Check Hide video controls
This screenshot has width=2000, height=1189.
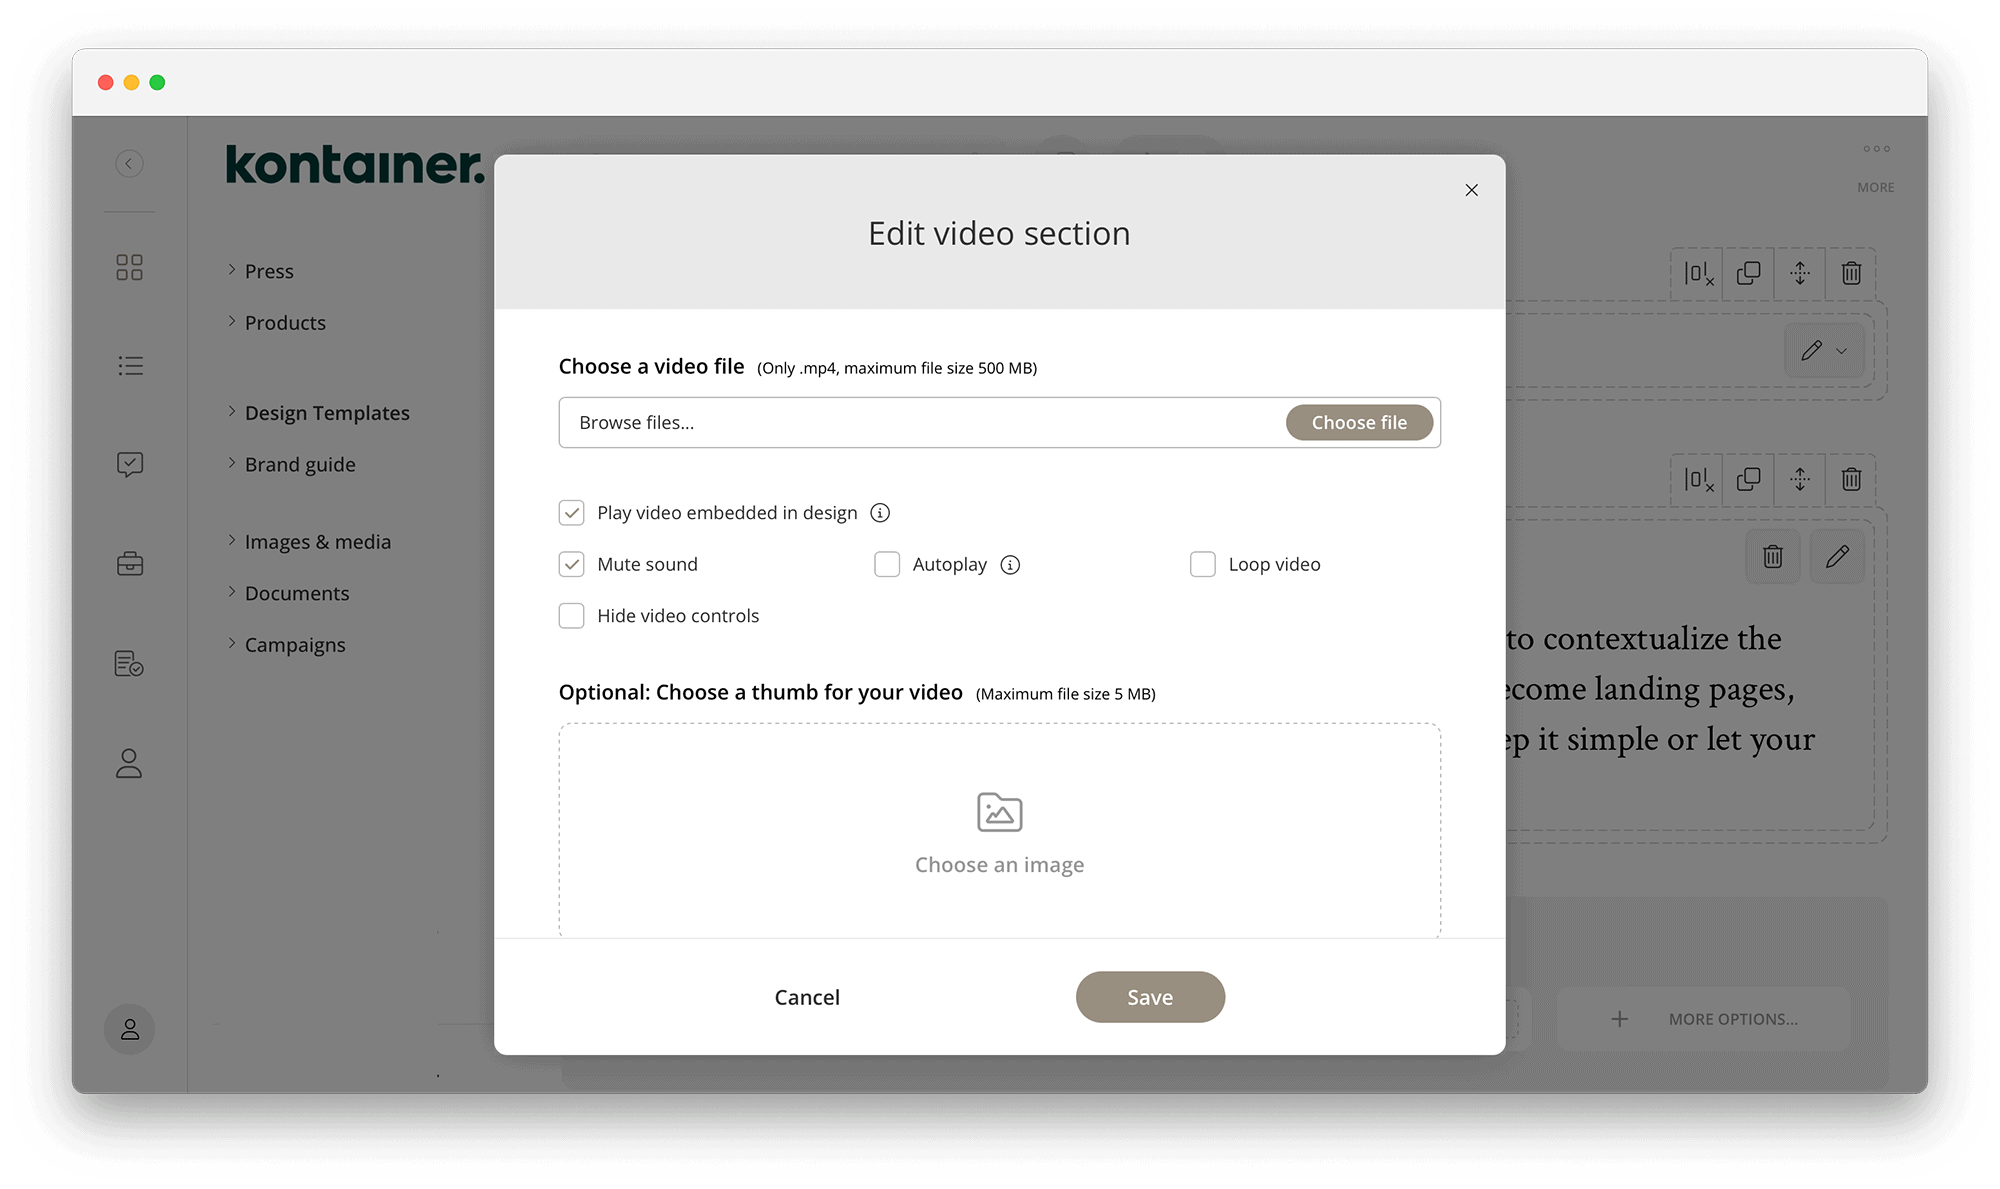click(x=571, y=615)
